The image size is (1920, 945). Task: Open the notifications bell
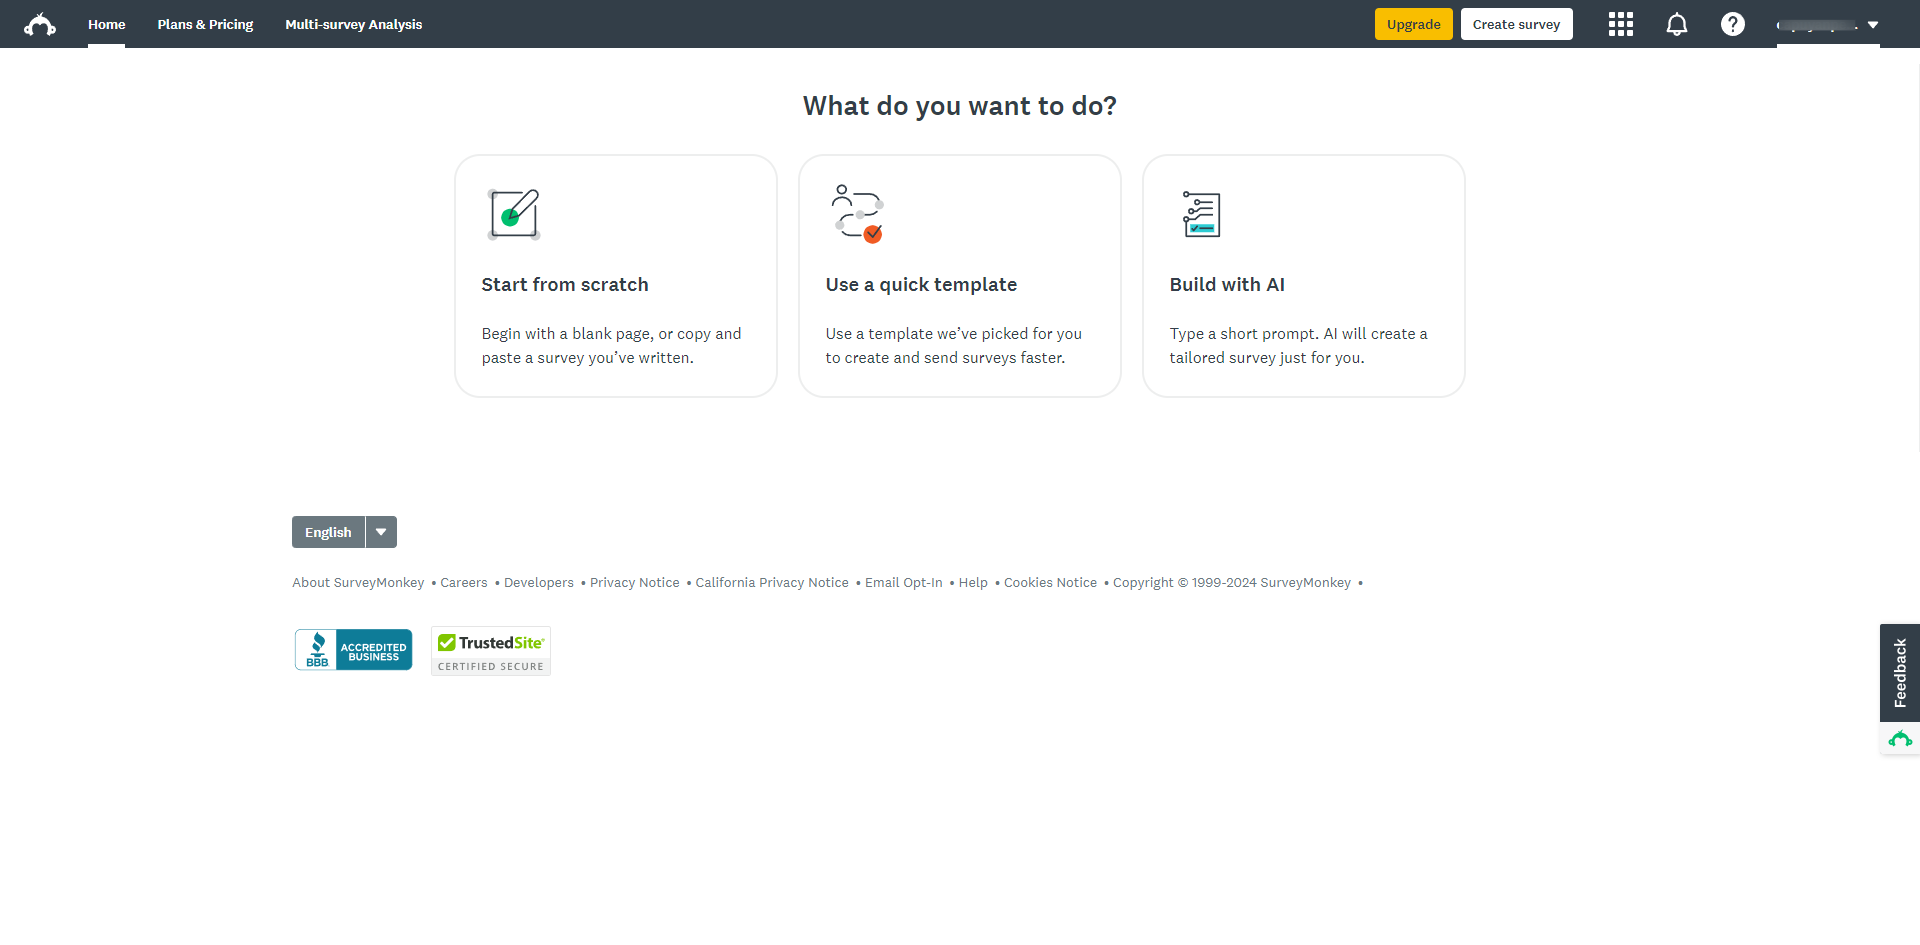pyautogui.click(x=1676, y=24)
